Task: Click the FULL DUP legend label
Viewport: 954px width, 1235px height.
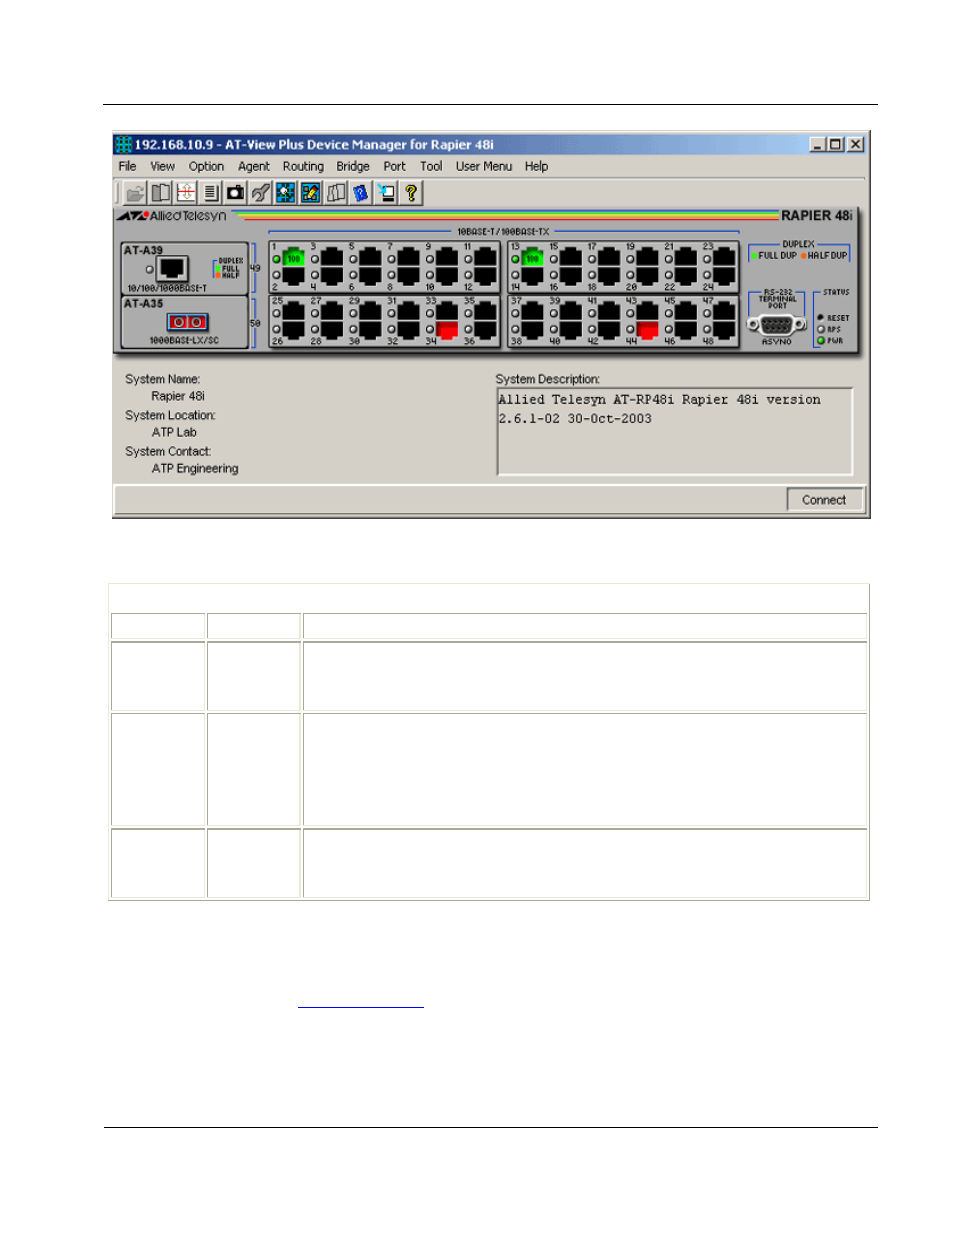Action: (778, 256)
